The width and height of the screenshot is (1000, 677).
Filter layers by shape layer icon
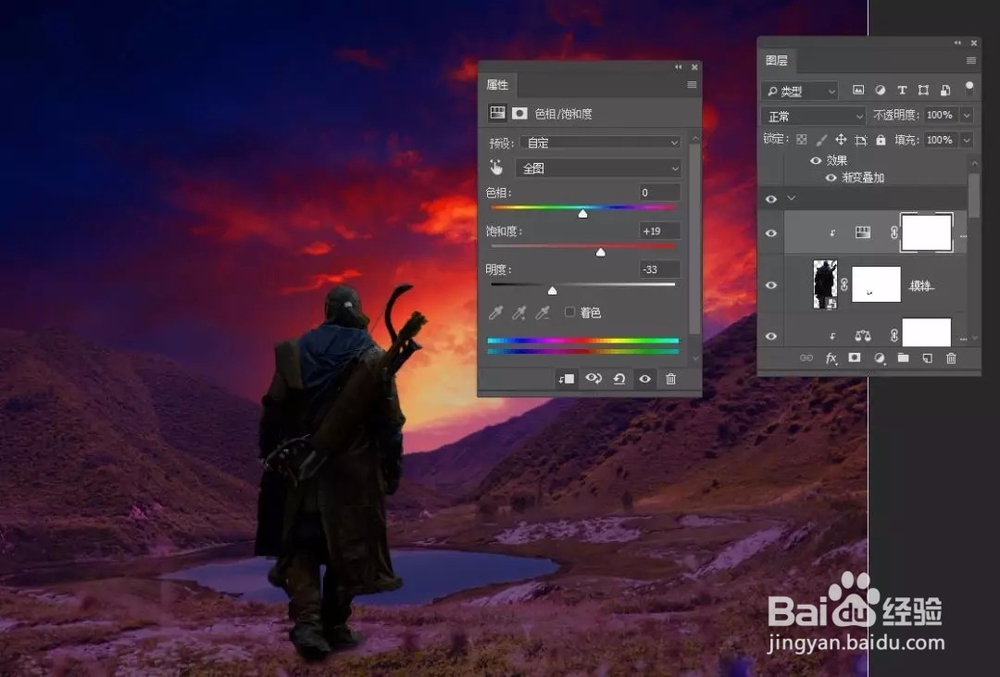[923, 90]
